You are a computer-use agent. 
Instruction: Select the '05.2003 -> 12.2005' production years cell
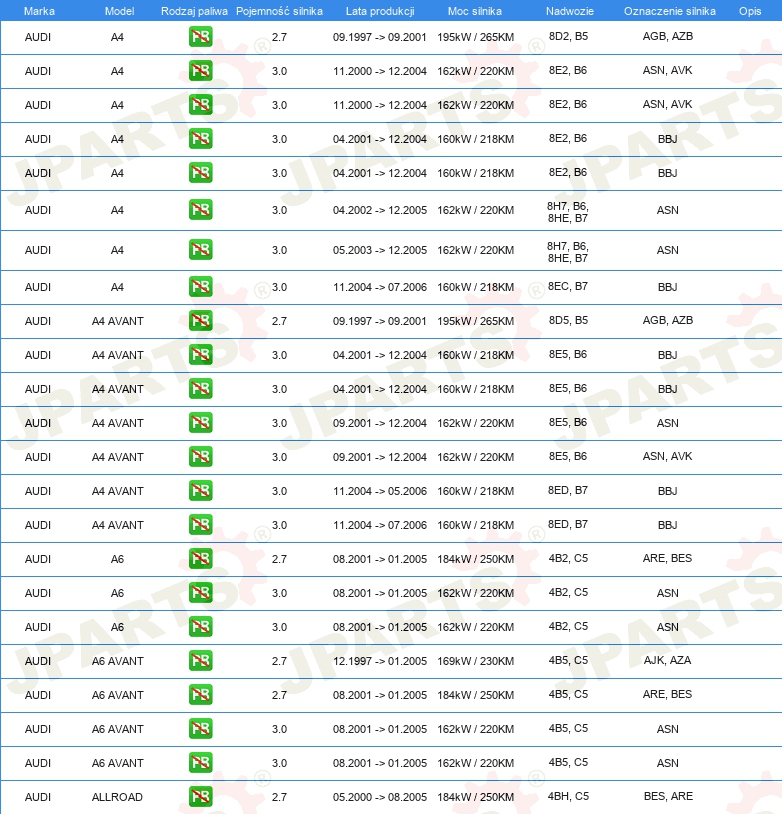click(380, 250)
